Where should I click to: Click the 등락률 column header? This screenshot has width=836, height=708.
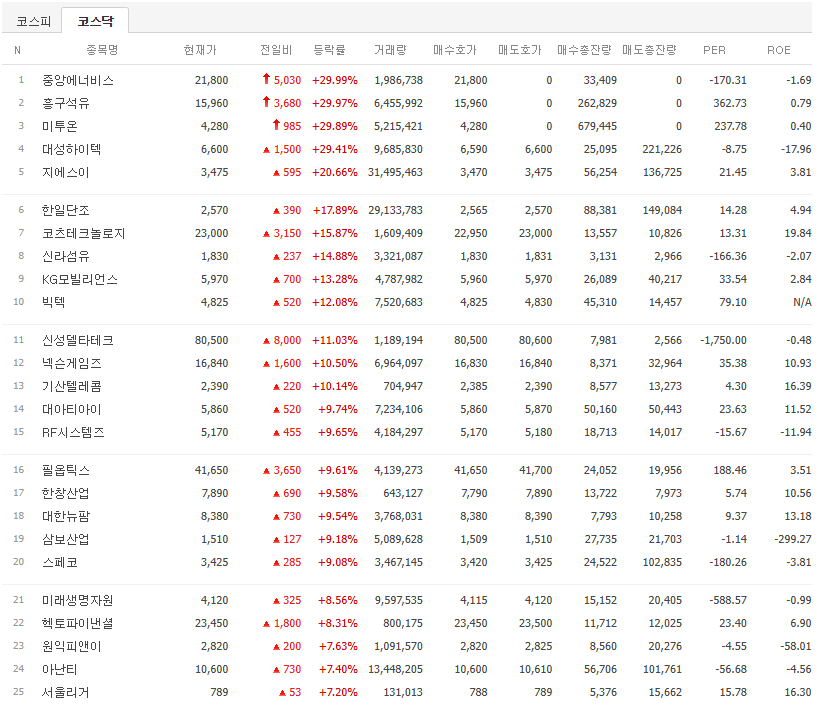(x=329, y=50)
